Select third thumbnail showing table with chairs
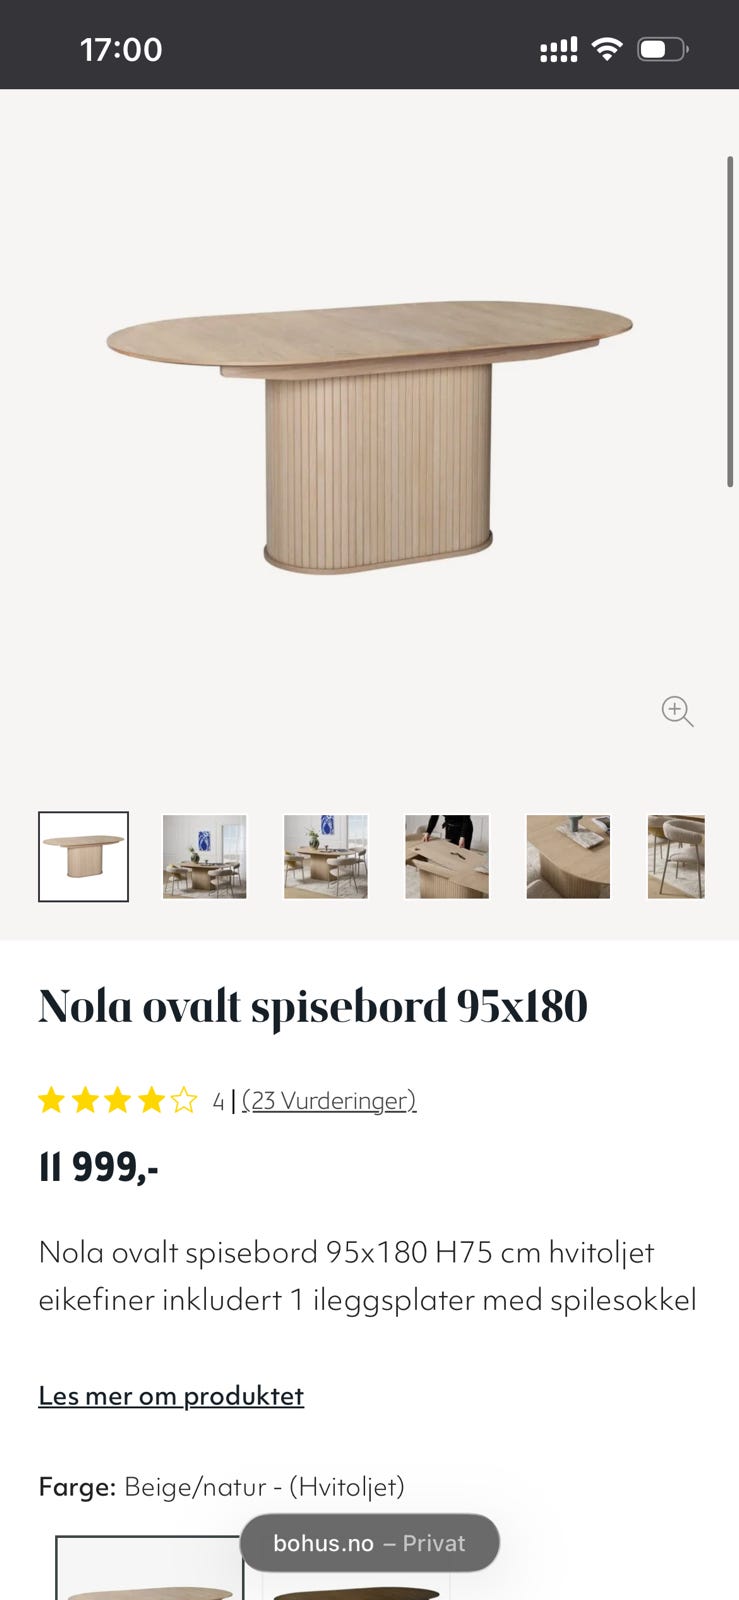Image resolution: width=739 pixels, height=1600 pixels. click(326, 857)
